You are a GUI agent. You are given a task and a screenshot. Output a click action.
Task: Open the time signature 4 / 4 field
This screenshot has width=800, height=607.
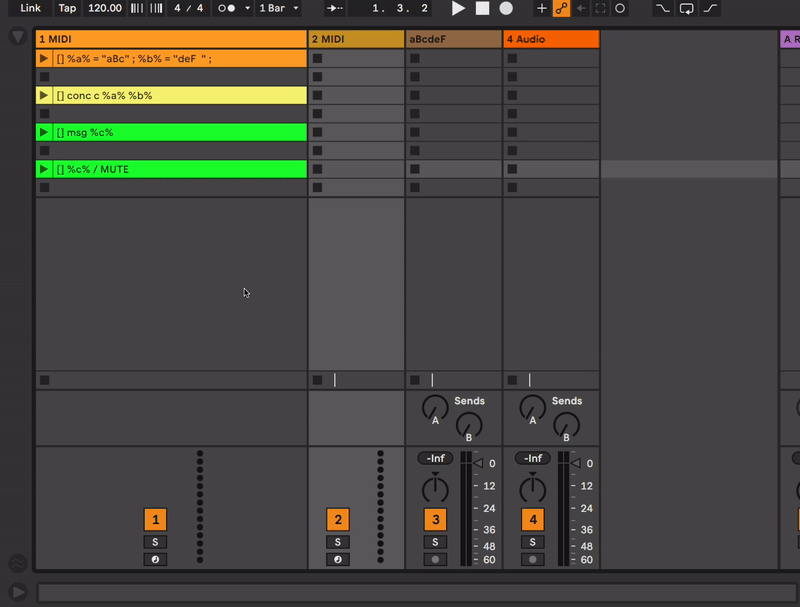coord(187,8)
